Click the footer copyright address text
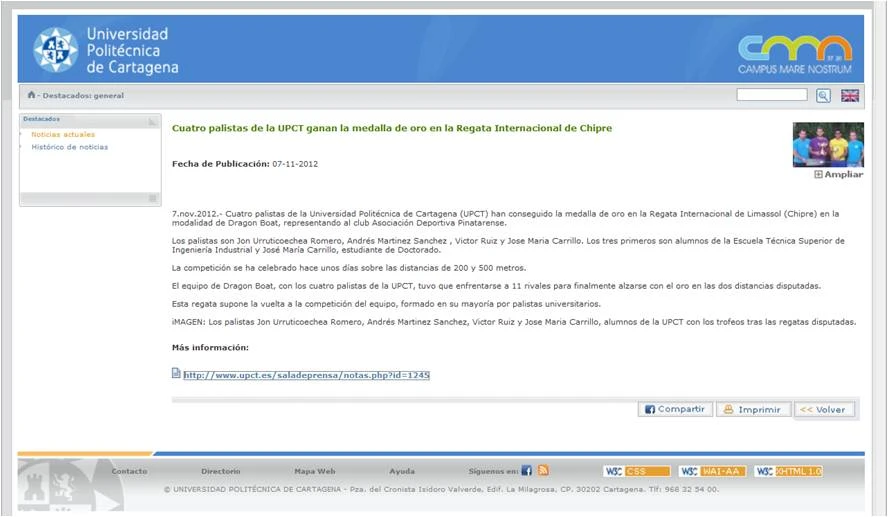This screenshot has height=517, width=888. 442,489
